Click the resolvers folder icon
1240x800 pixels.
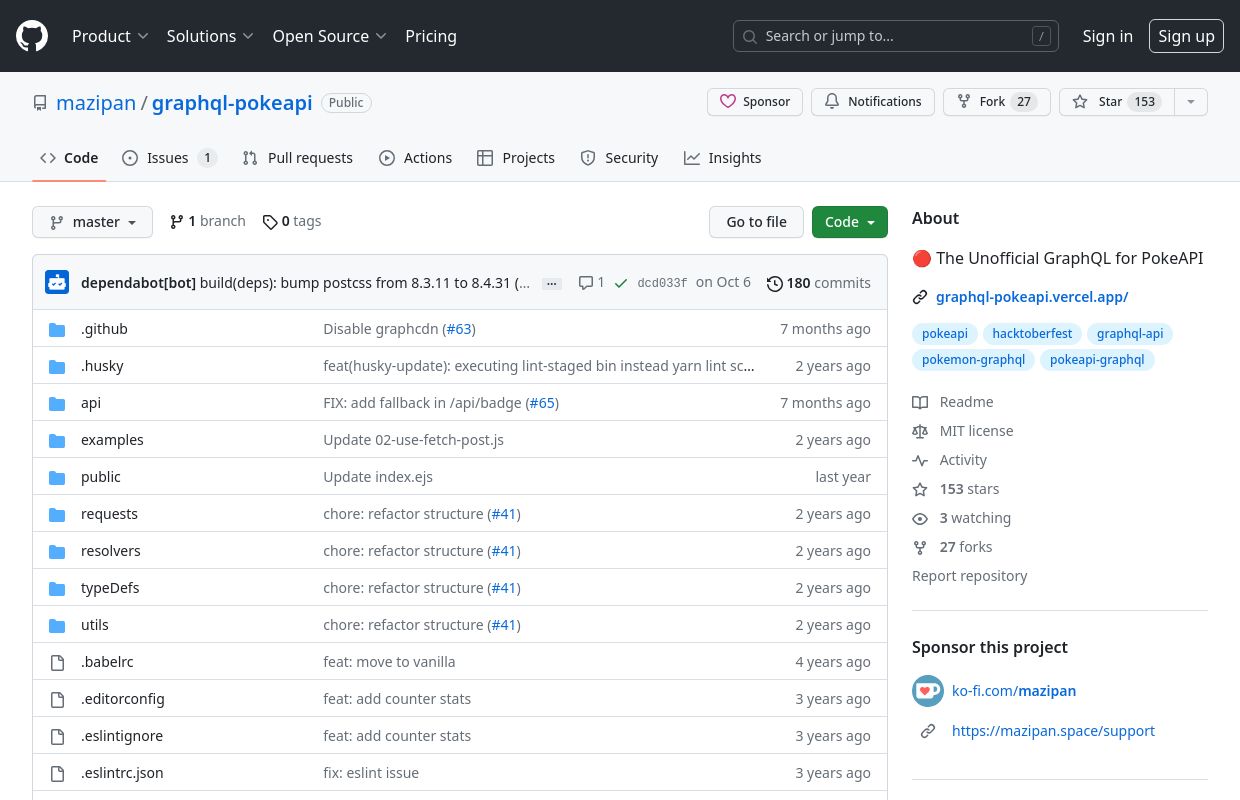coord(57,551)
